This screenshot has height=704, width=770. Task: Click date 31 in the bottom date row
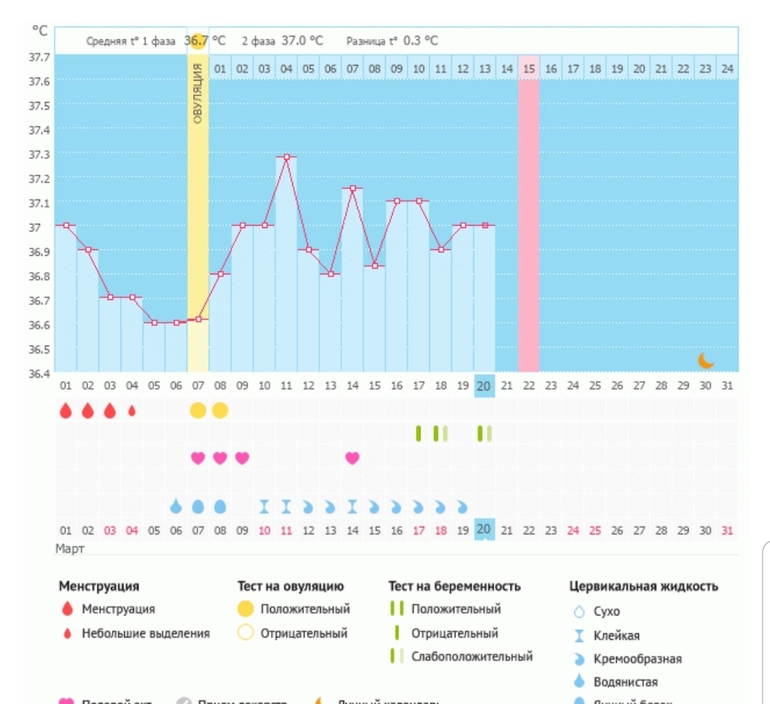[727, 529]
